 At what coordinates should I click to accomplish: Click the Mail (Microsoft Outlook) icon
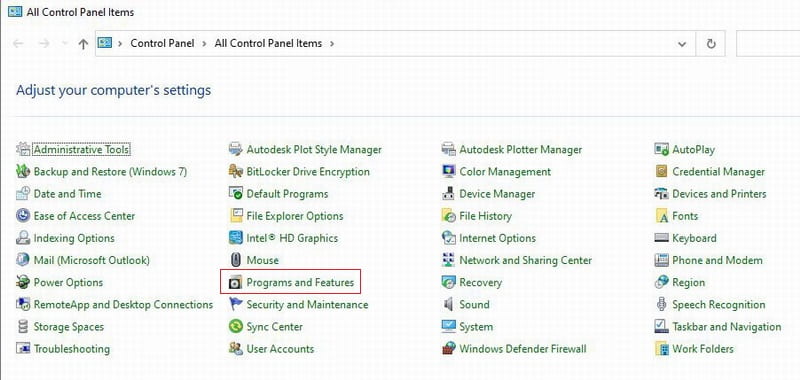(23, 260)
